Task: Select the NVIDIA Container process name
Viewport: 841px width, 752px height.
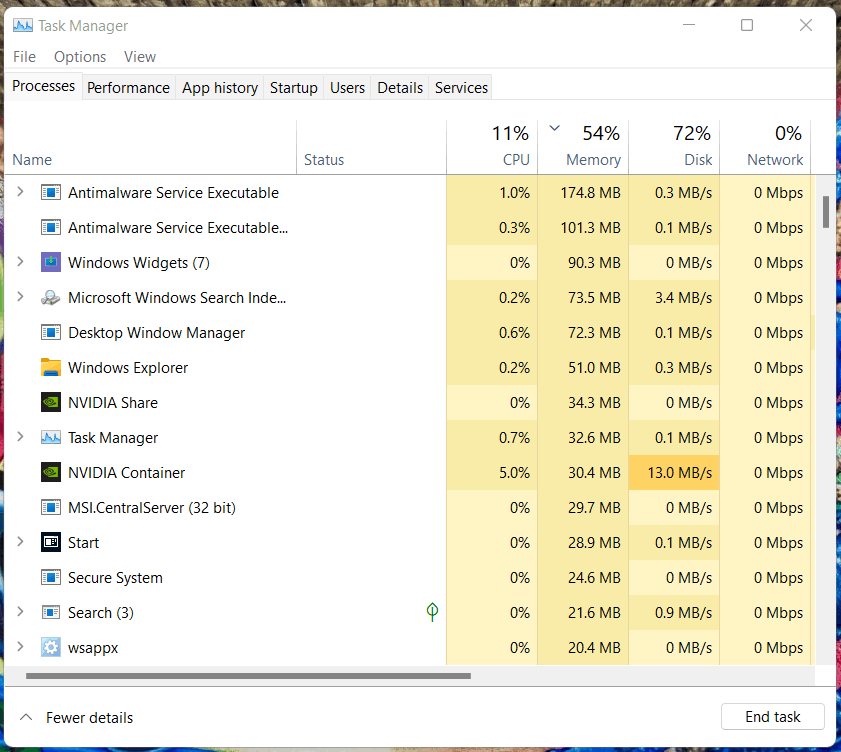Action: (127, 473)
